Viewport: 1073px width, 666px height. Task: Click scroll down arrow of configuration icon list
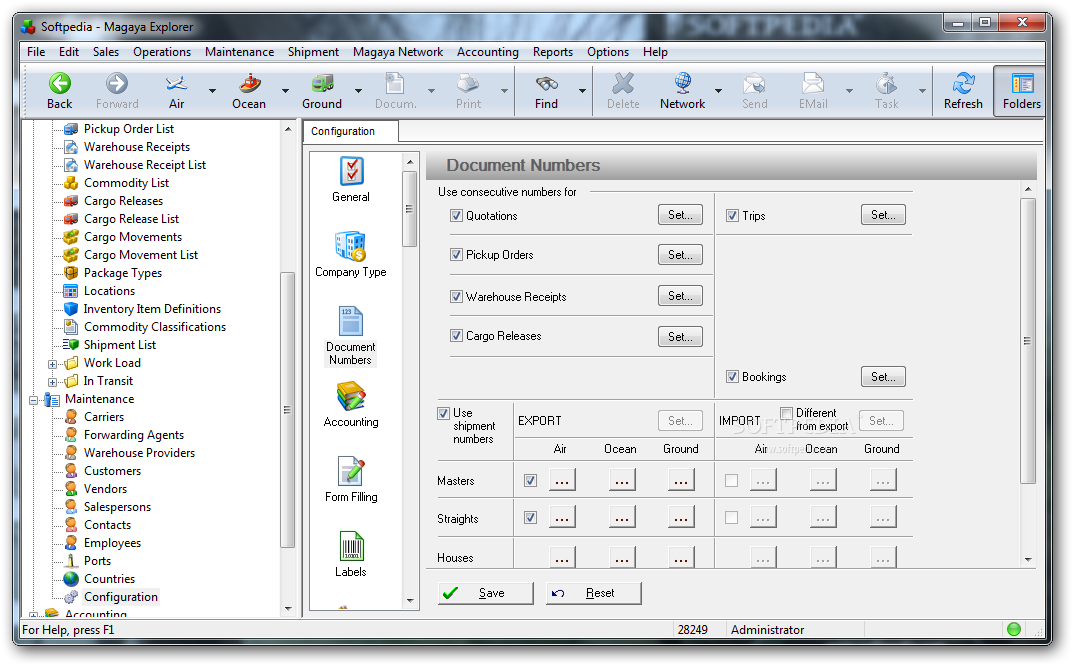pyautogui.click(x=410, y=601)
